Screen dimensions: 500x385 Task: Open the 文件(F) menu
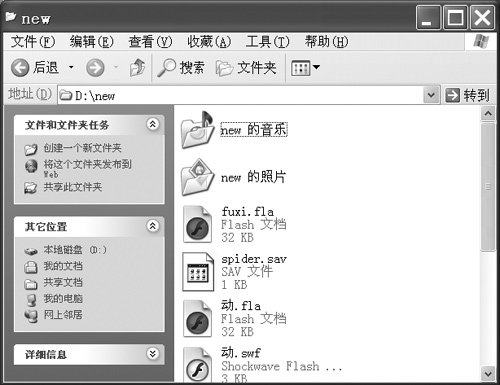(33, 42)
